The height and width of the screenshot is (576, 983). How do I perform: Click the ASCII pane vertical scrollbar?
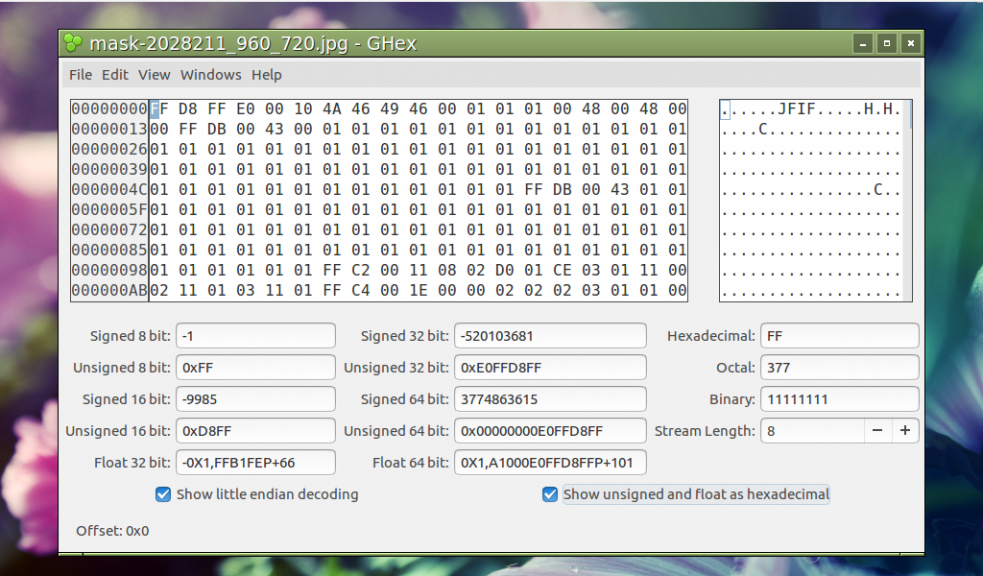[x=908, y=201]
